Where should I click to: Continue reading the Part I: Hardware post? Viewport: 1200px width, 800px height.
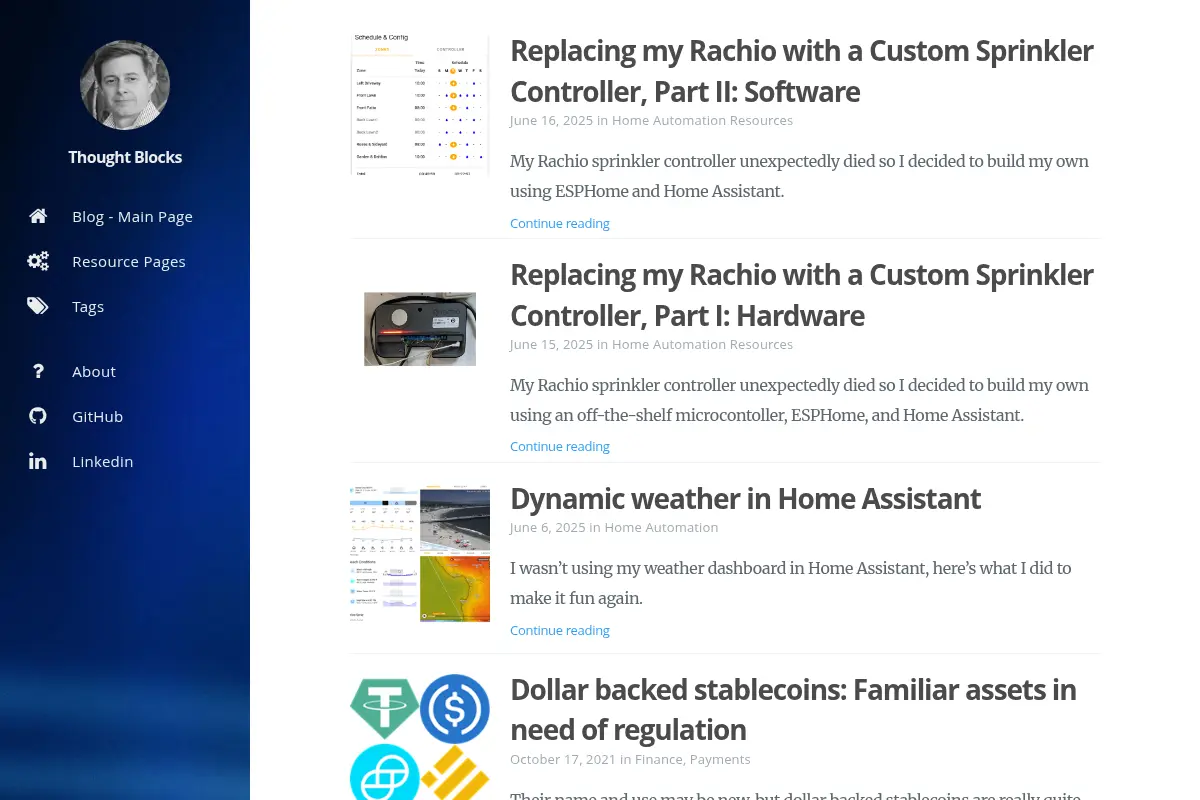560,446
